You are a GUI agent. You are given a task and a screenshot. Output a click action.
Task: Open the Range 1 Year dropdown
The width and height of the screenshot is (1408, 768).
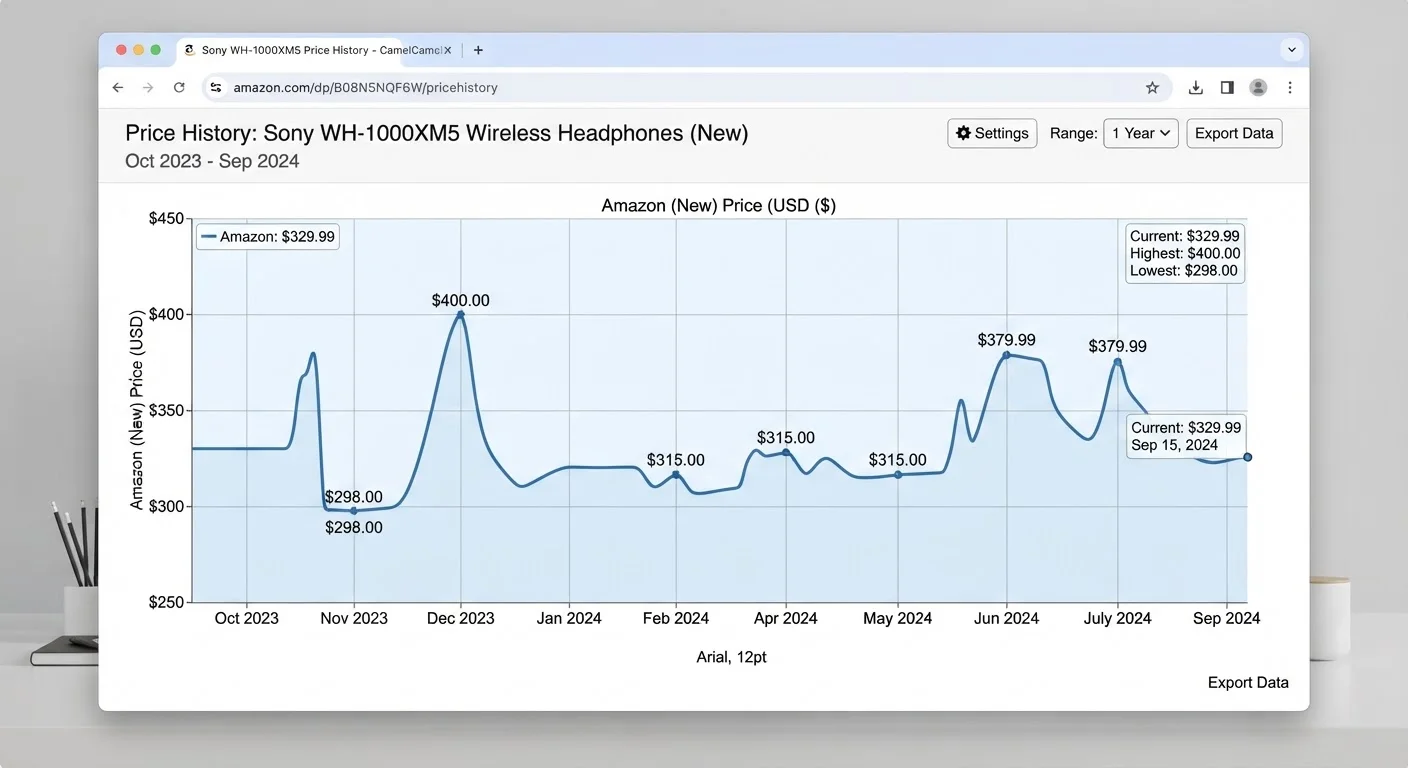(x=1141, y=133)
